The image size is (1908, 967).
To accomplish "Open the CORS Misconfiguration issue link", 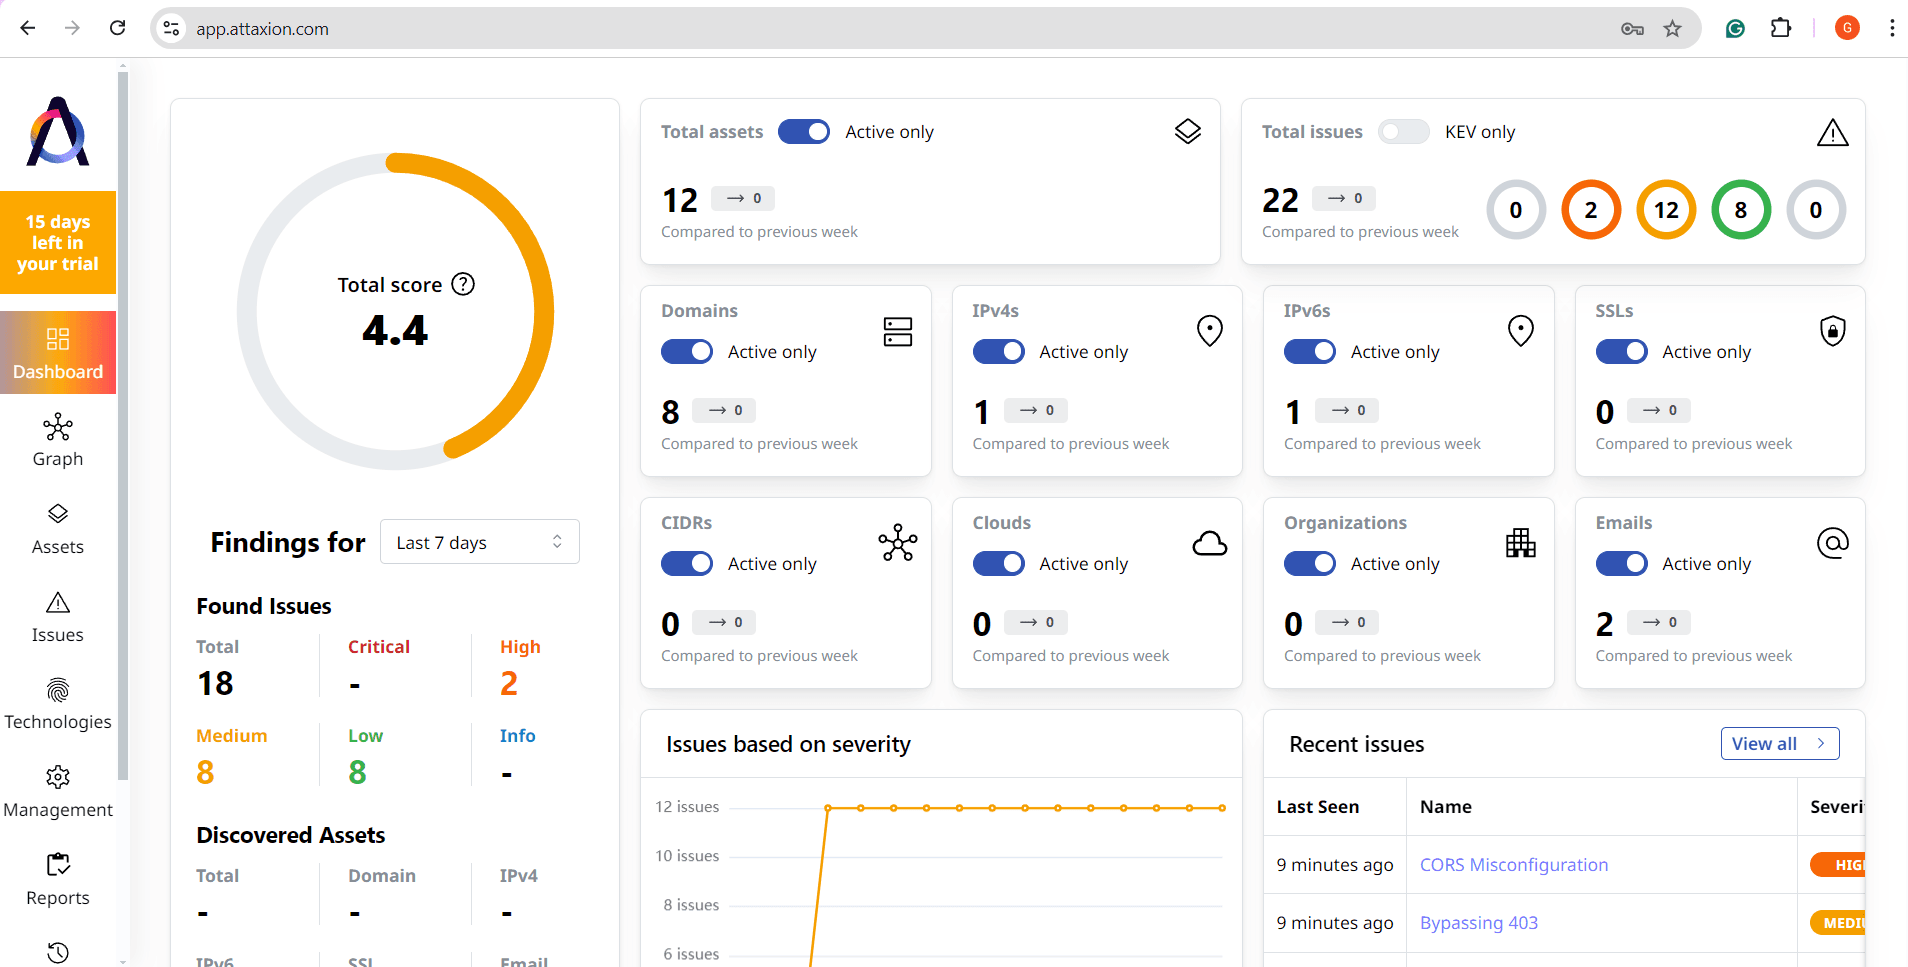I will coord(1513,865).
